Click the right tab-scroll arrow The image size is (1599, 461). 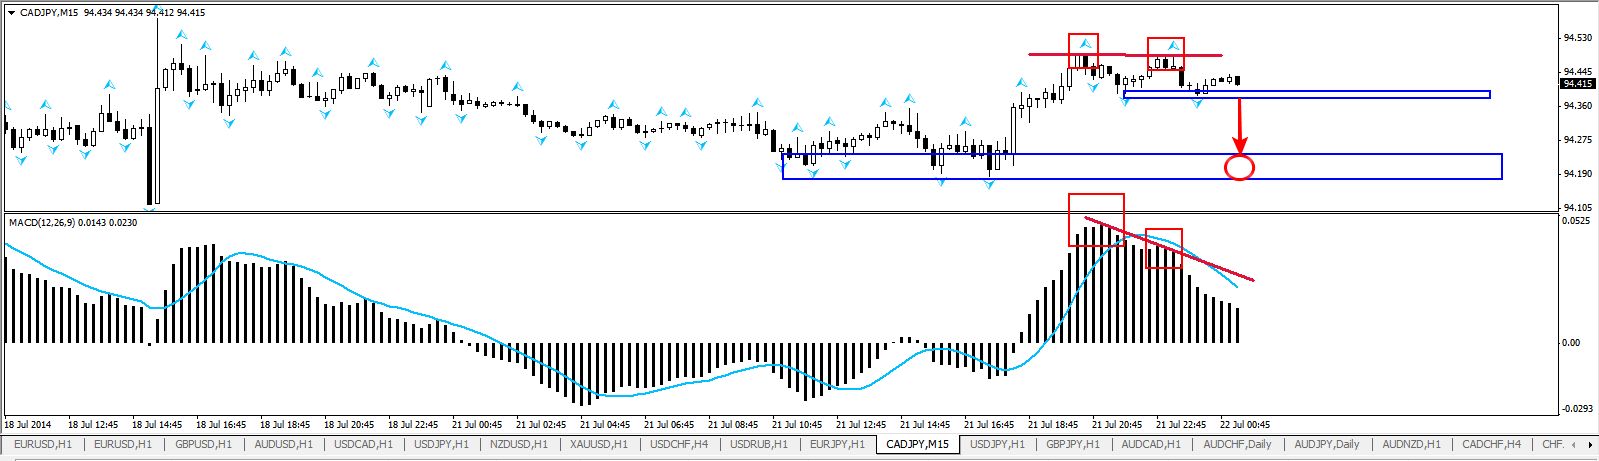(x=1590, y=444)
